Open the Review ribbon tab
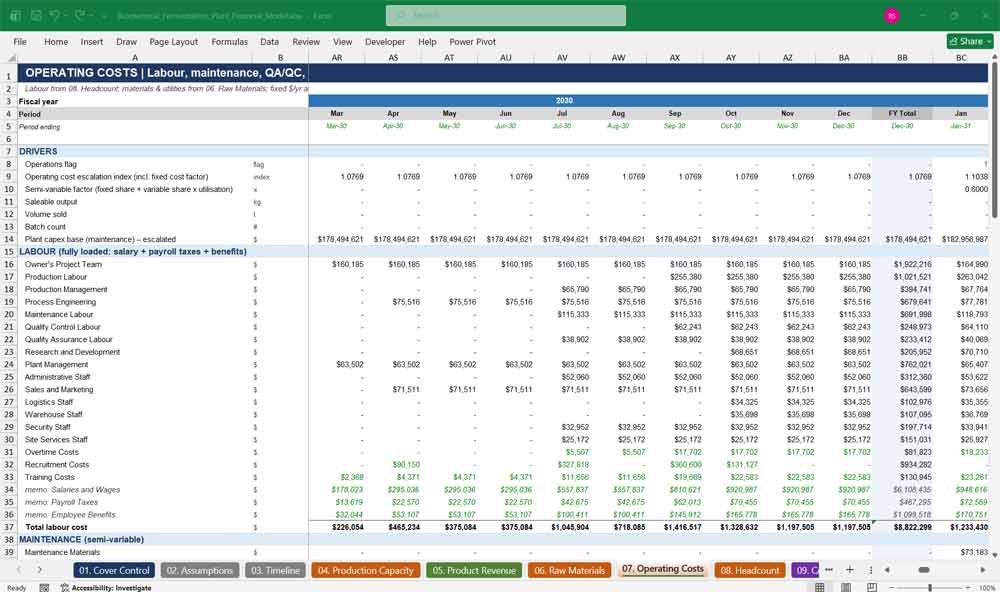The image size is (1000, 592). point(306,41)
